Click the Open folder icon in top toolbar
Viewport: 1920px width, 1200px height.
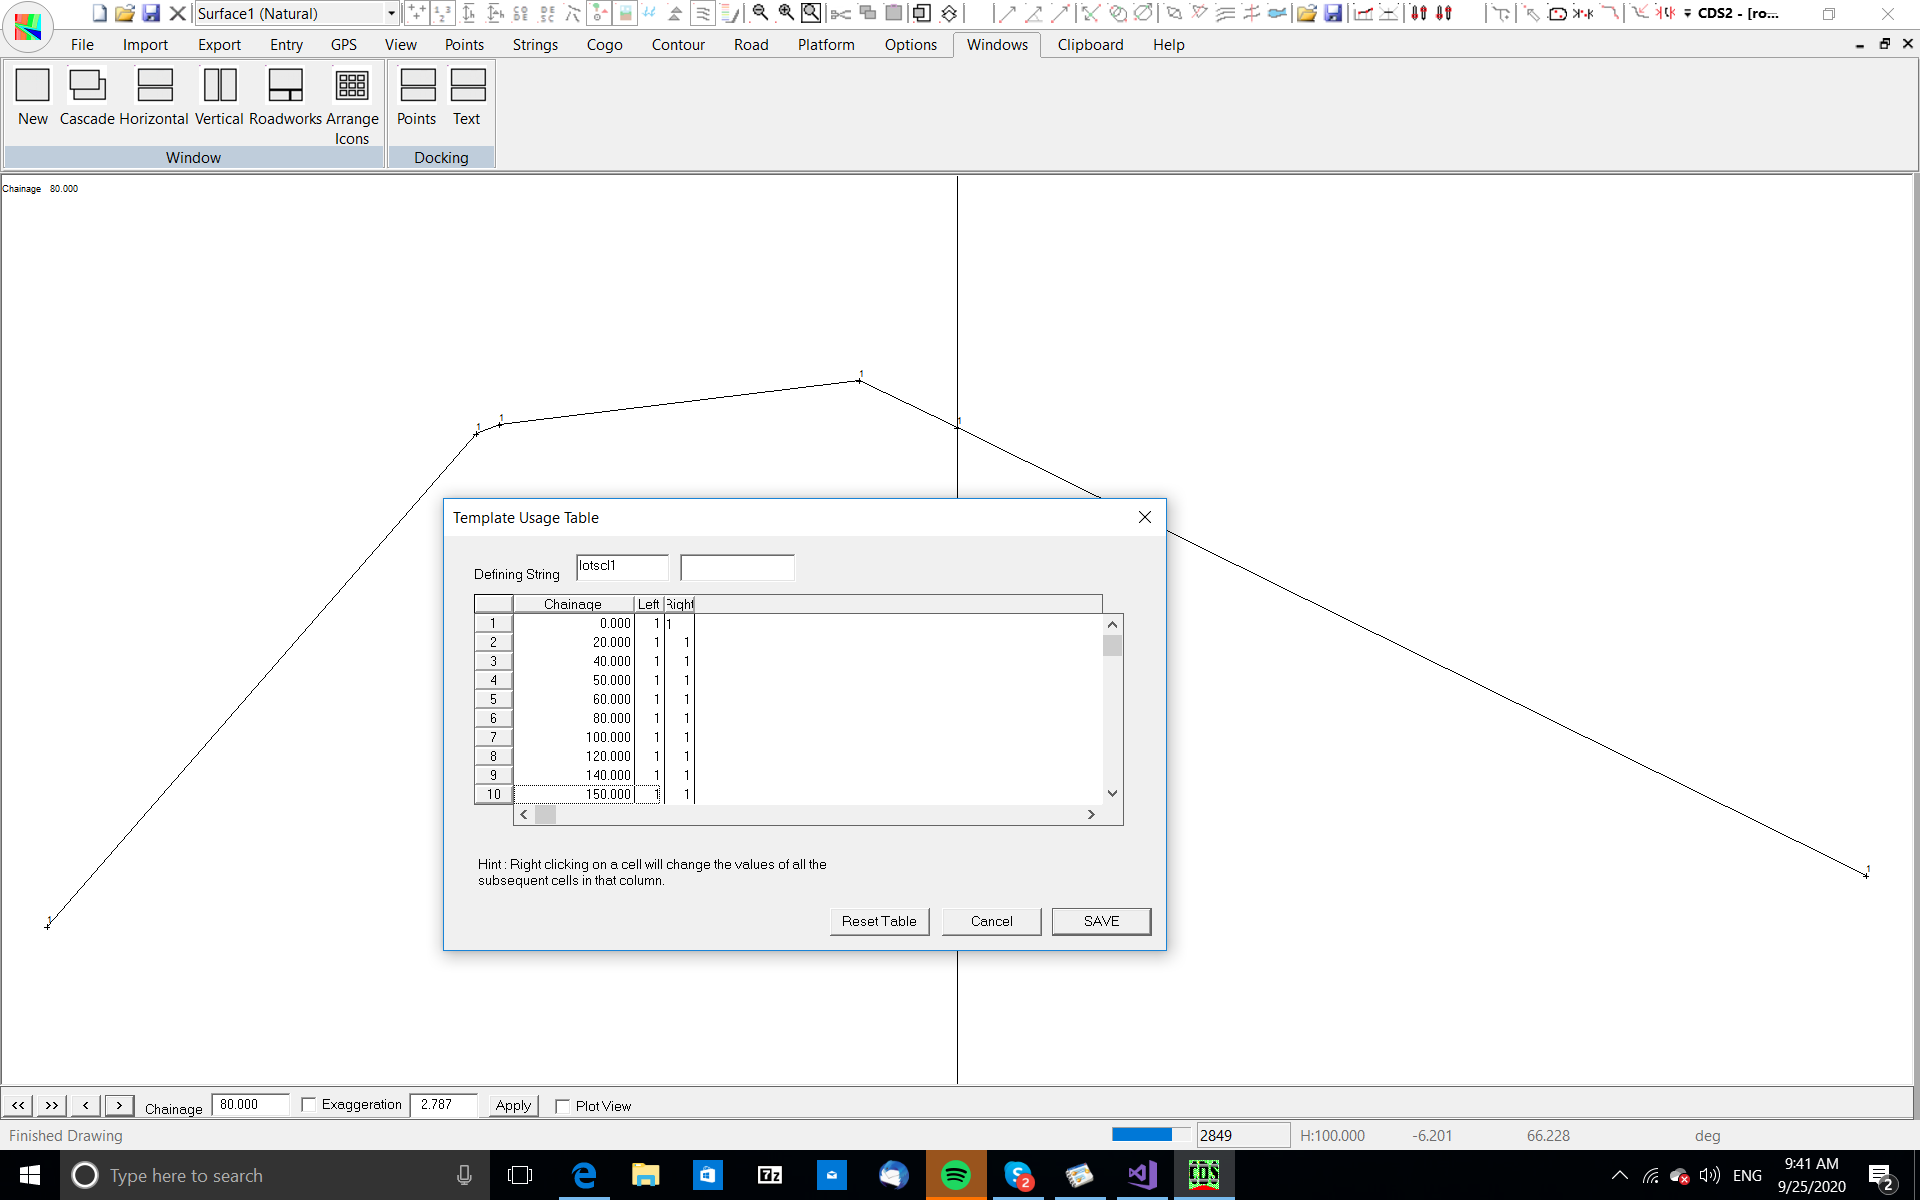coord(124,13)
